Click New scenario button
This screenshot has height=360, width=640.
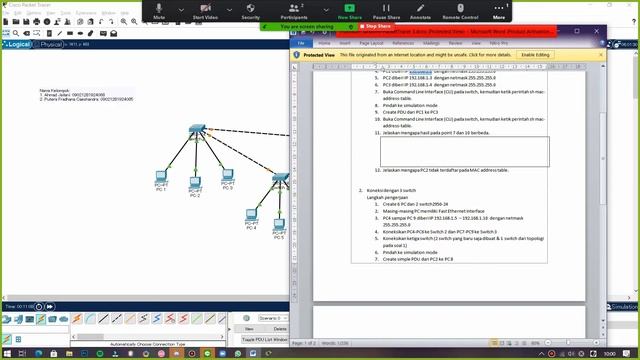249,329
